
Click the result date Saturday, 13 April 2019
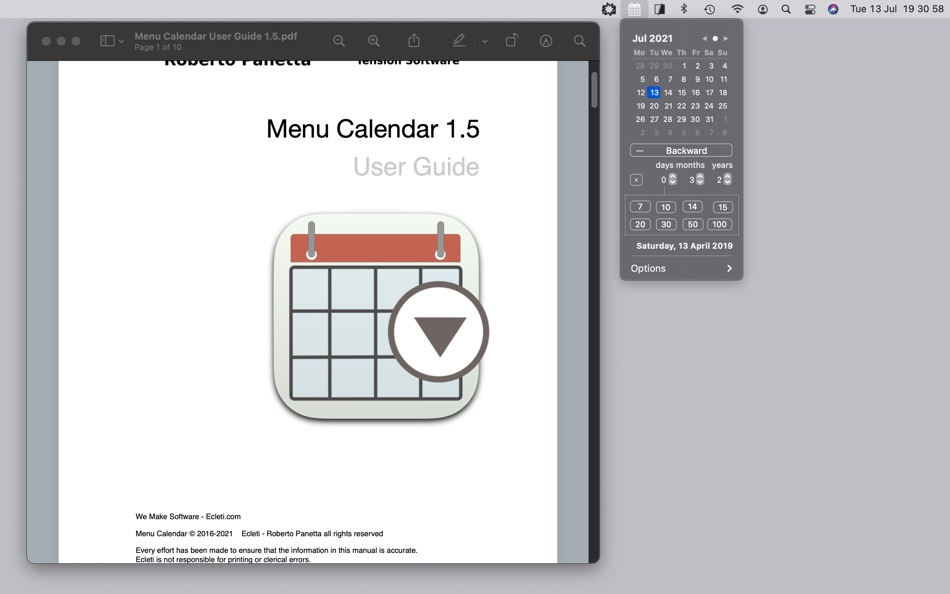[x=684, y=246]
